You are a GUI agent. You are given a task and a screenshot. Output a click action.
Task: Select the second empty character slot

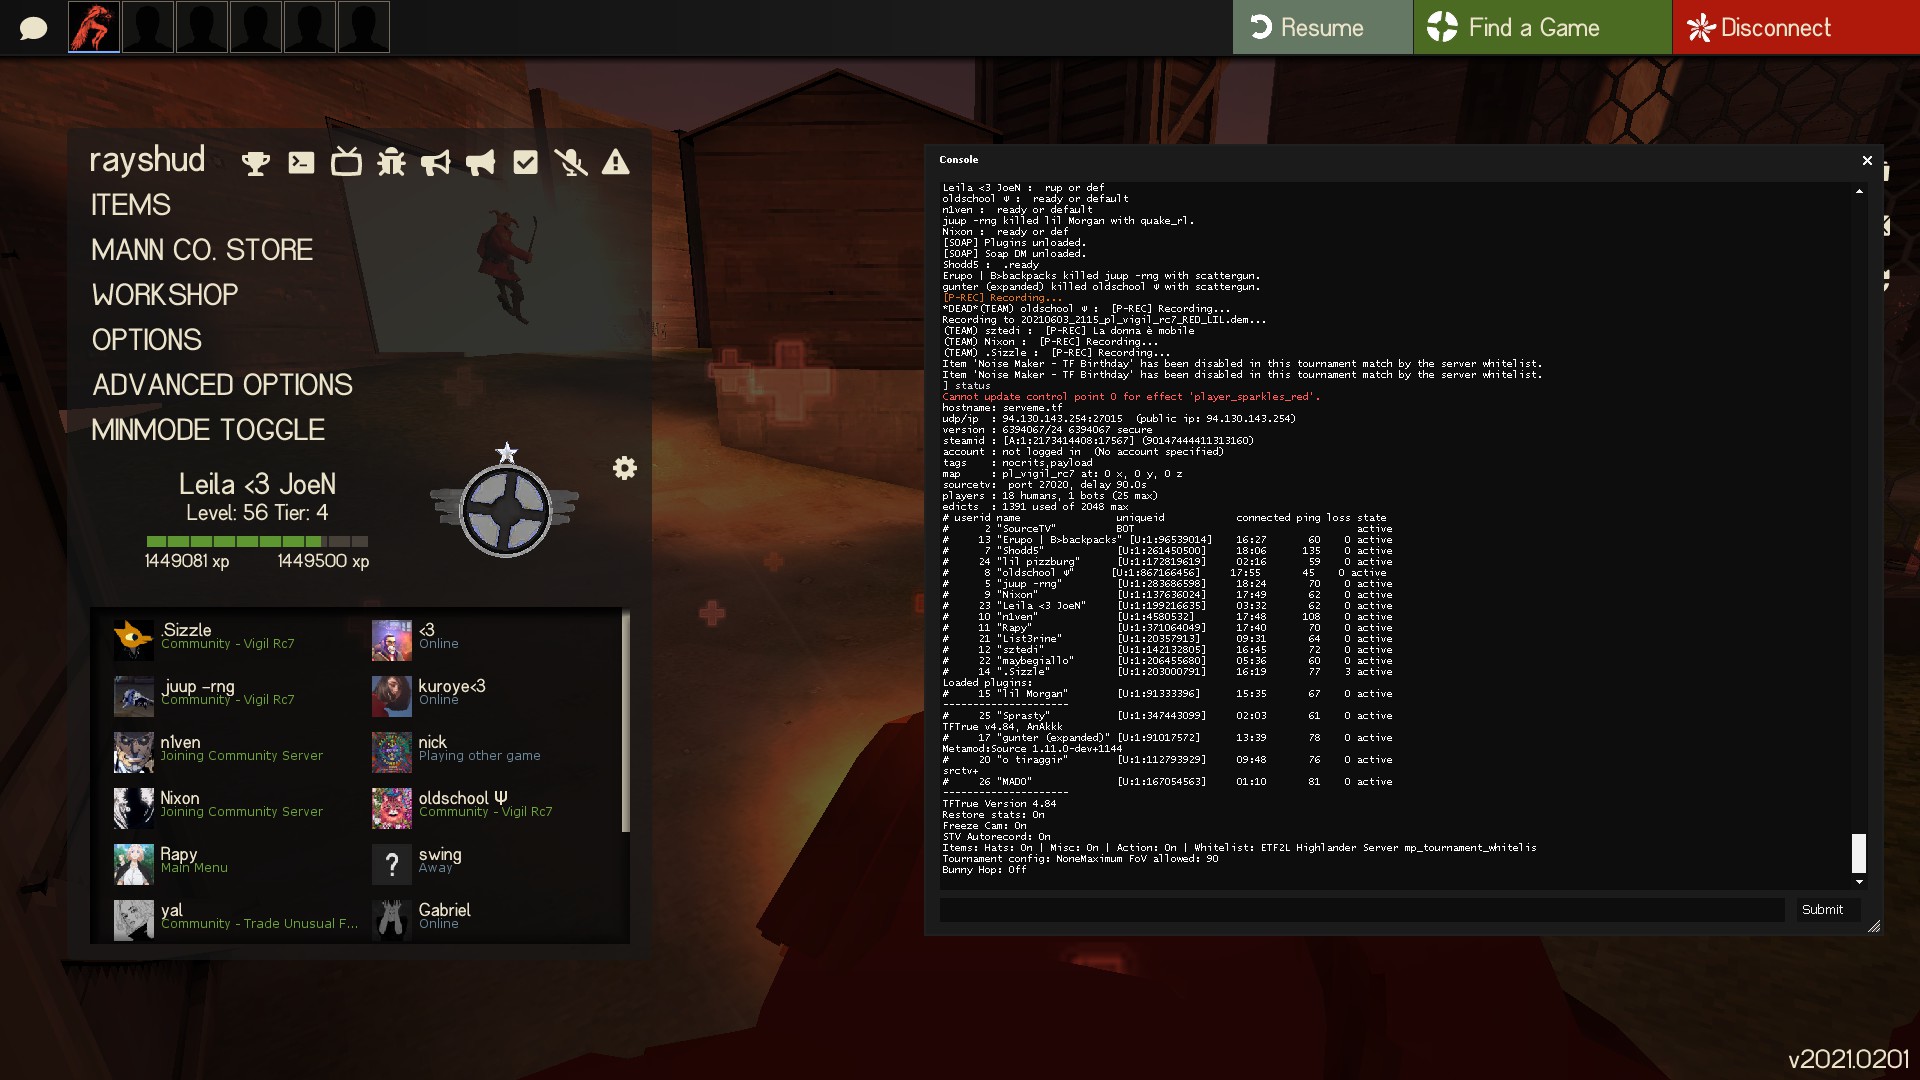202,27
